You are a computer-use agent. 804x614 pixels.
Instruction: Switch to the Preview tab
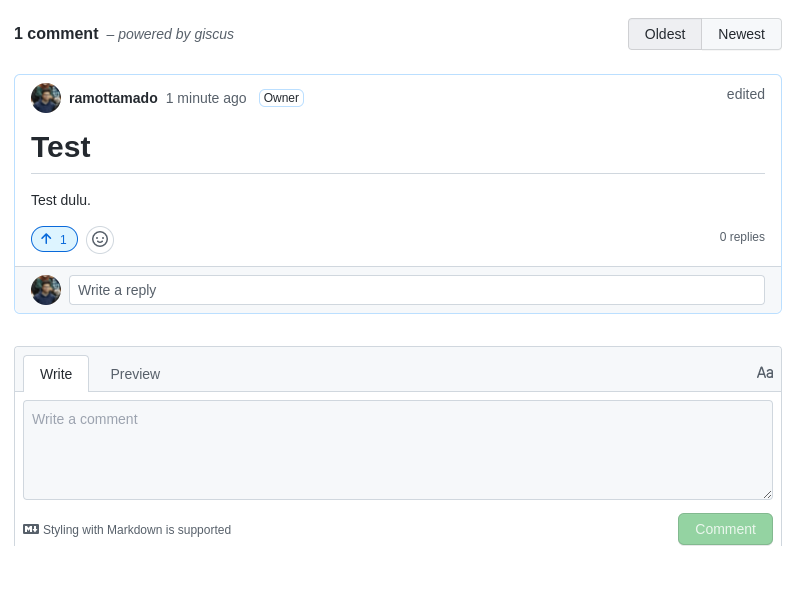(135, 373)
